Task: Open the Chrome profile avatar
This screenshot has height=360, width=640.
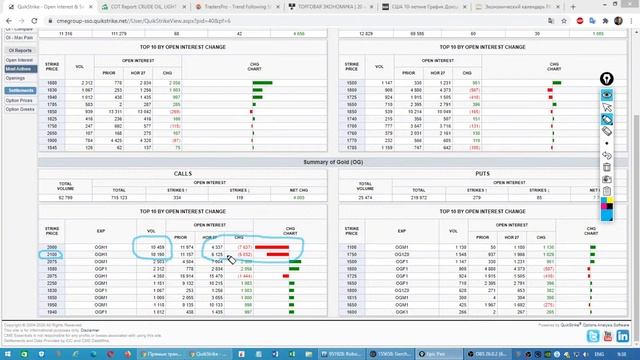Action: point(618,20)
